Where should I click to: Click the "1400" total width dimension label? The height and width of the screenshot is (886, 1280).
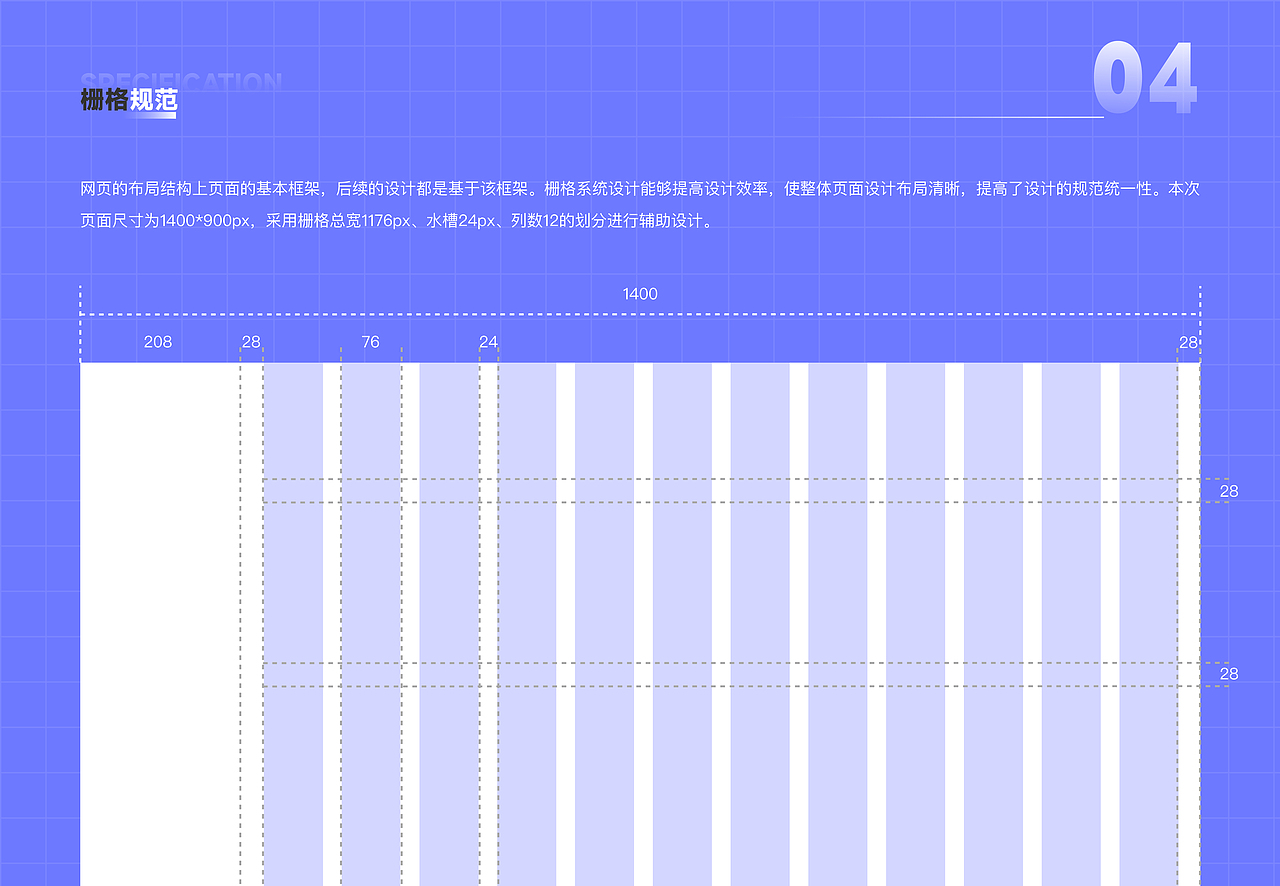pyautogui.click(x=638, y=294)
